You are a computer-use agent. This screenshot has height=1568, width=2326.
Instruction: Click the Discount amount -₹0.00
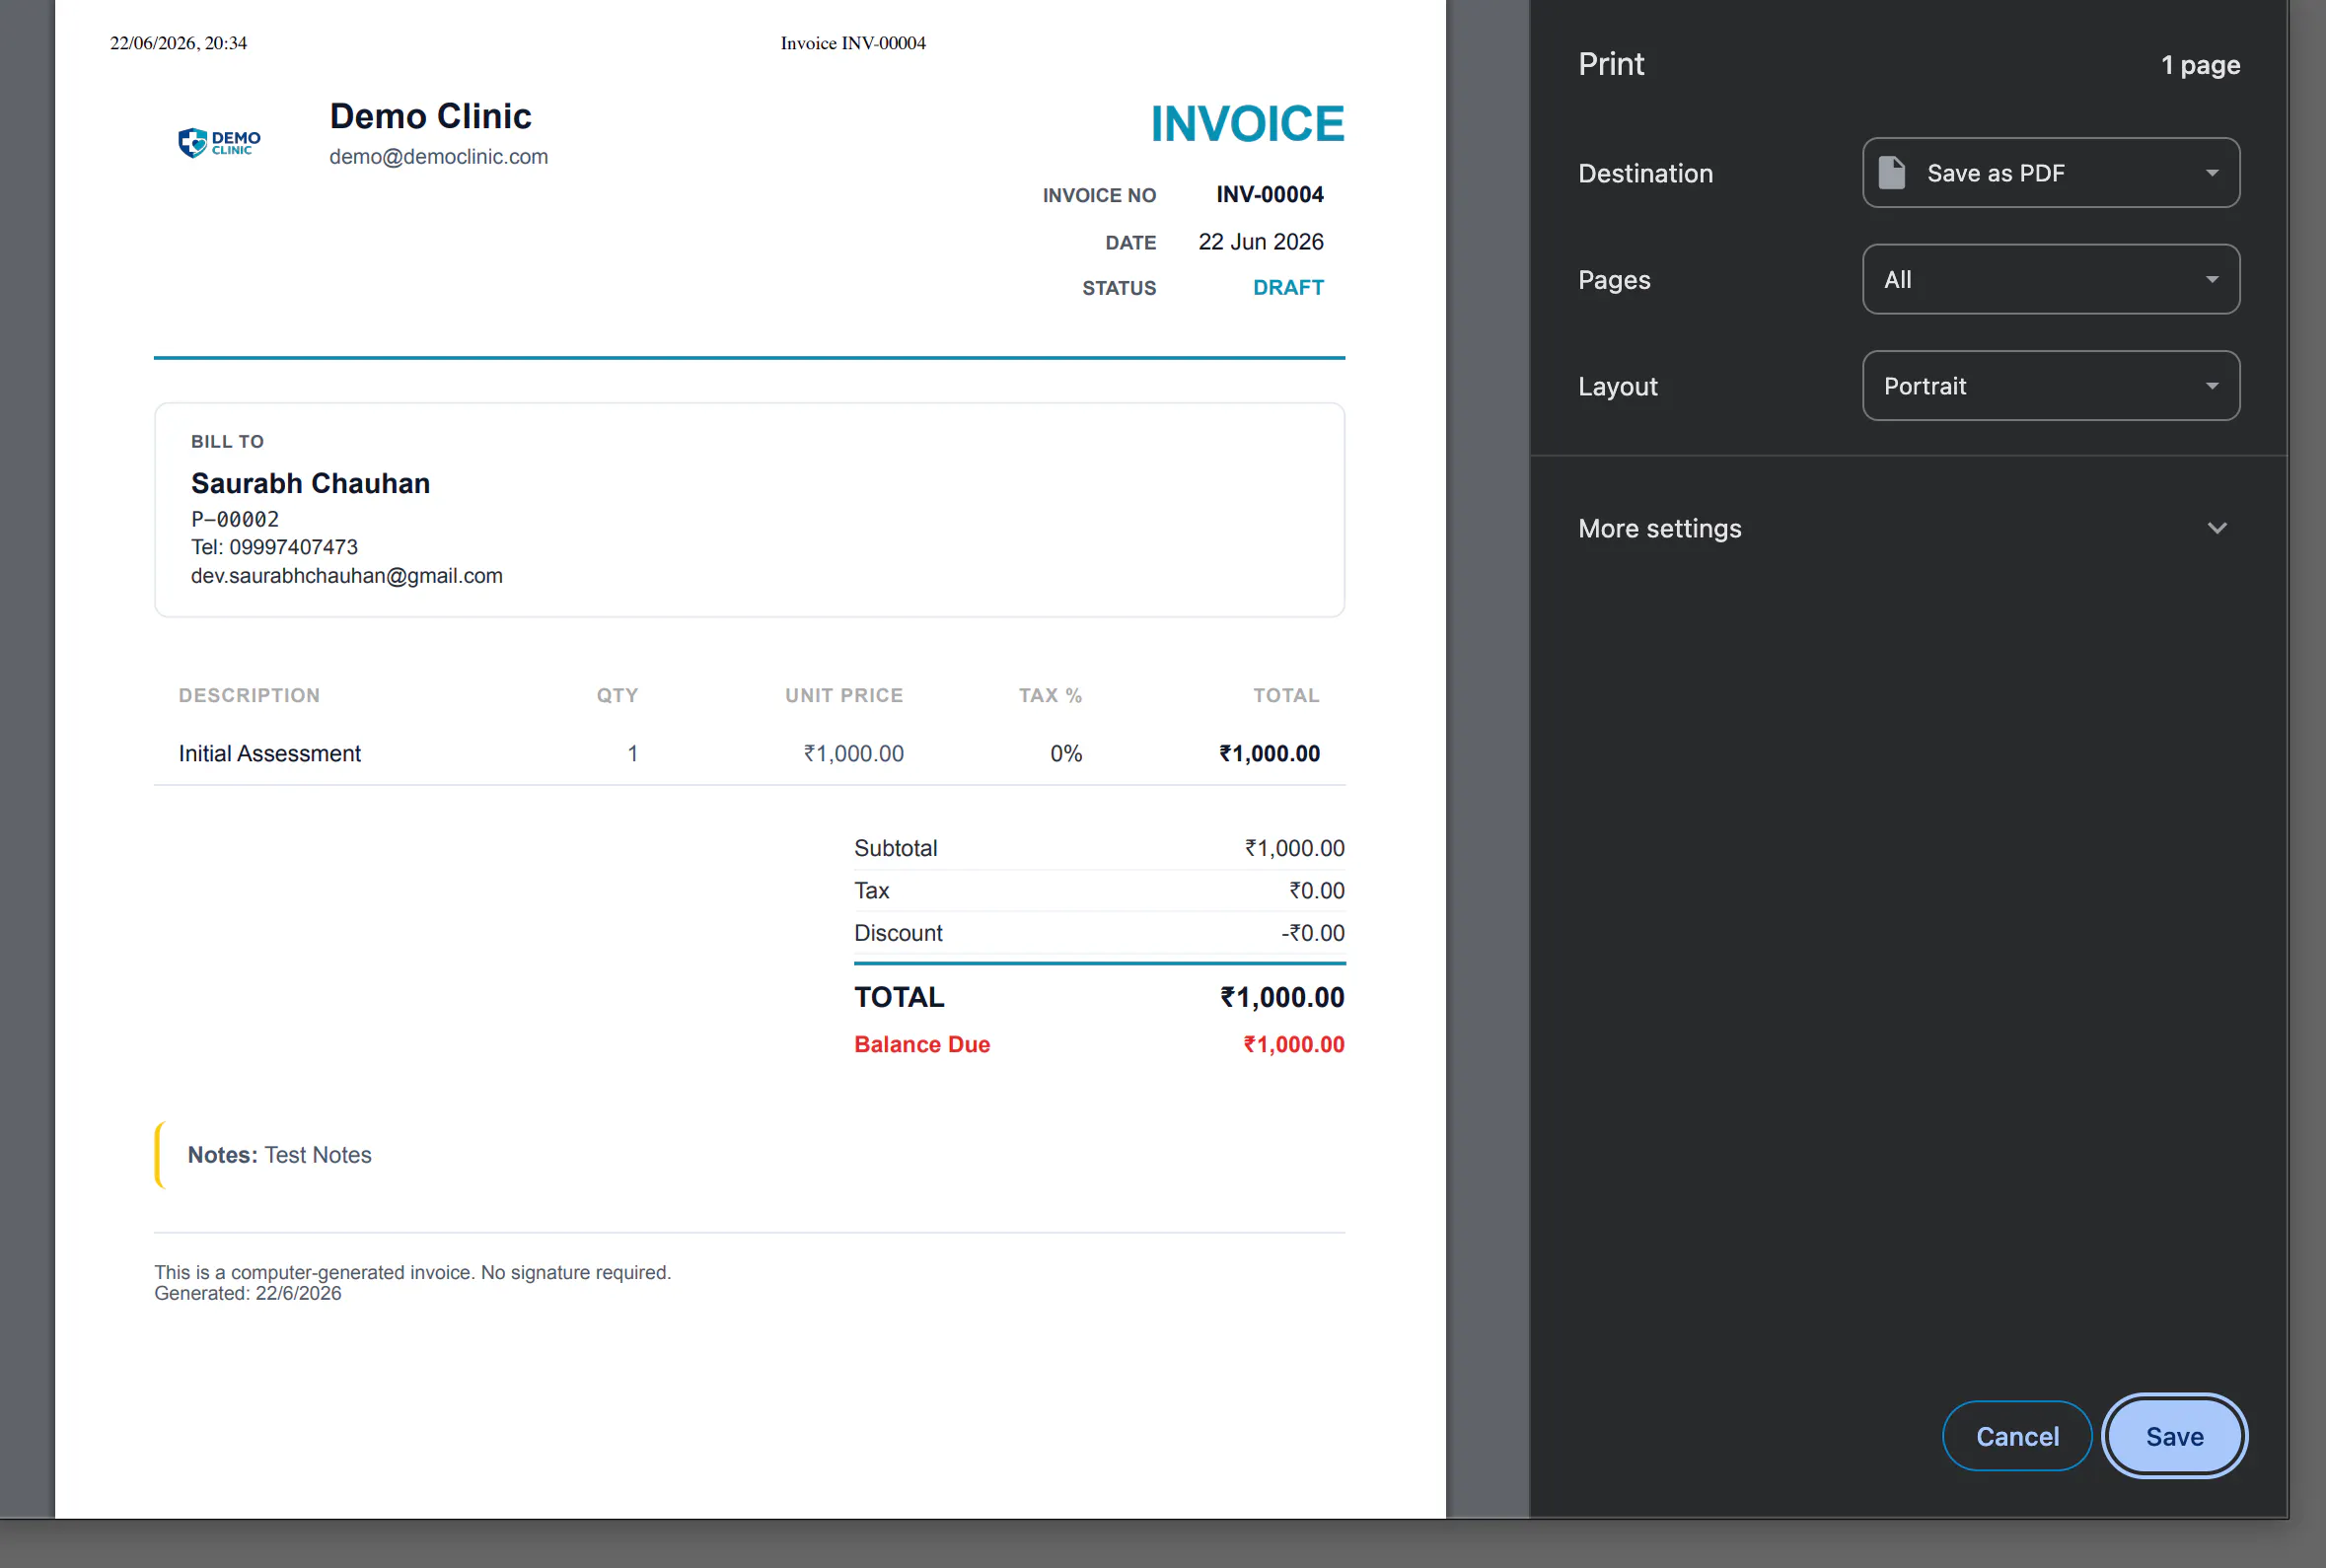(x=1312, y=933)
